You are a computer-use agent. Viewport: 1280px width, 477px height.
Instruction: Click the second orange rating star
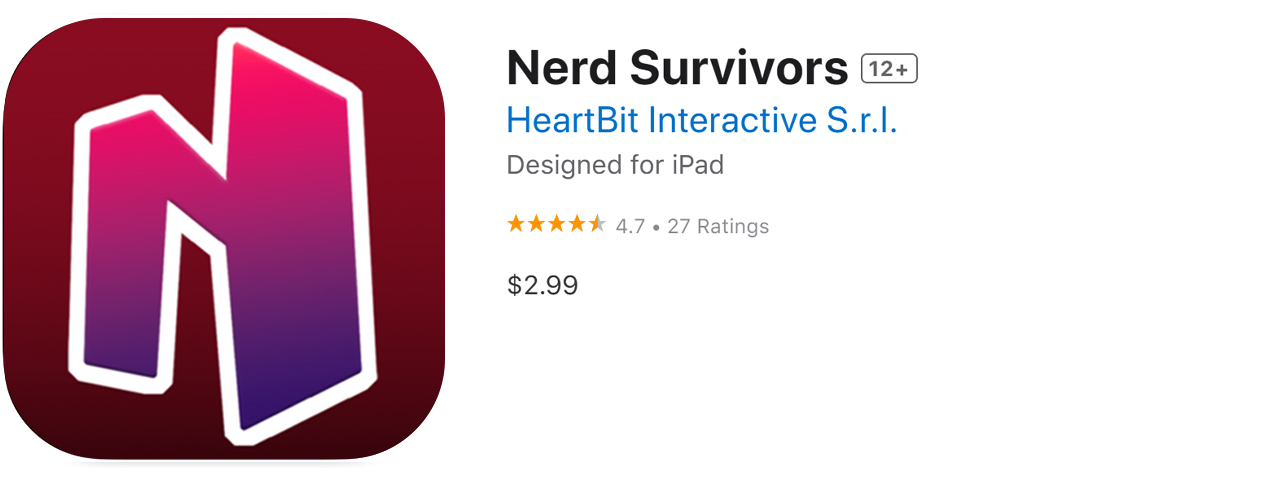[536, 224]
